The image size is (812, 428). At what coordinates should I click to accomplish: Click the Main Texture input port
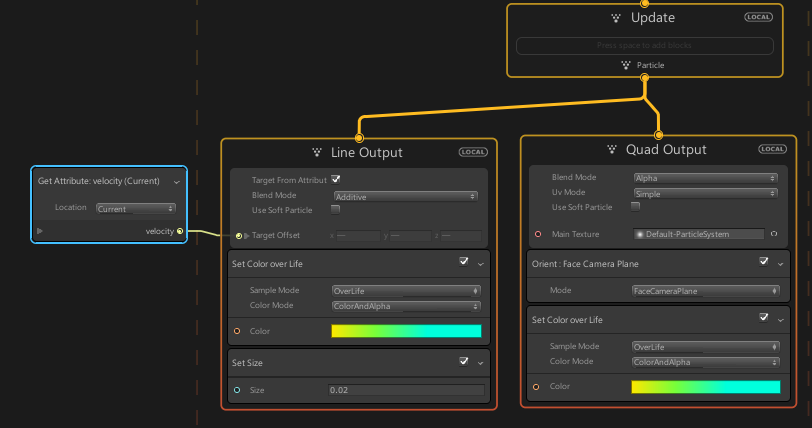coord(538,234)
